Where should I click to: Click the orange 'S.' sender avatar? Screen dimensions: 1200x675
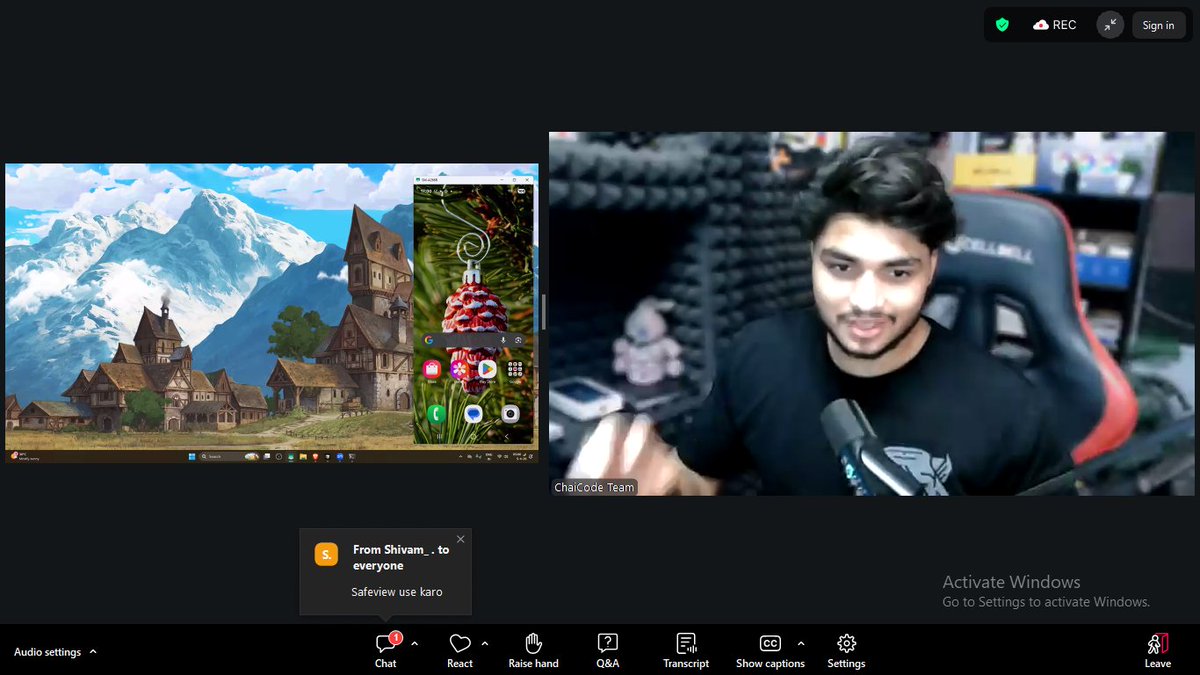click(x=326, y=555)
